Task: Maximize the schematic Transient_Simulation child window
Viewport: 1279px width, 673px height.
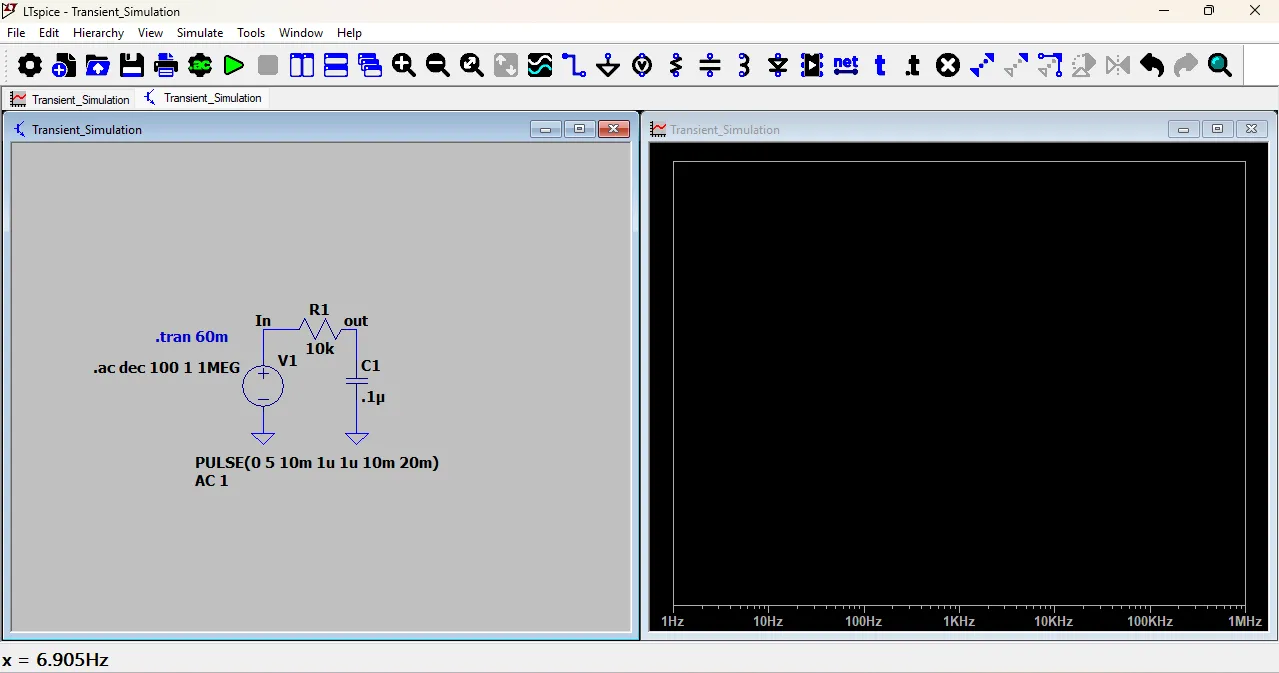Action: coord(579,129)
